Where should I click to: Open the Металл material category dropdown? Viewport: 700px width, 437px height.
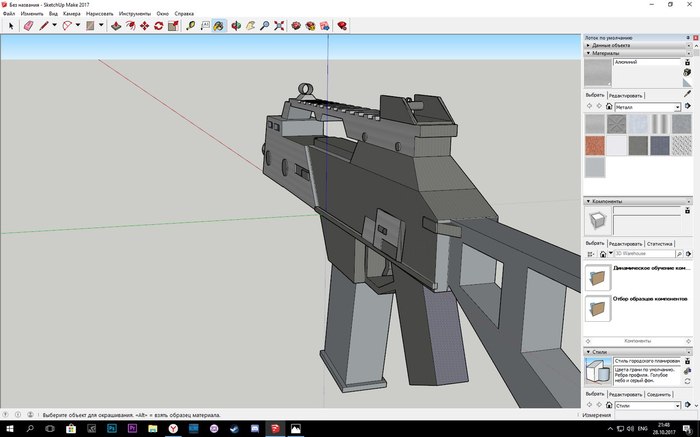point(677,106)
